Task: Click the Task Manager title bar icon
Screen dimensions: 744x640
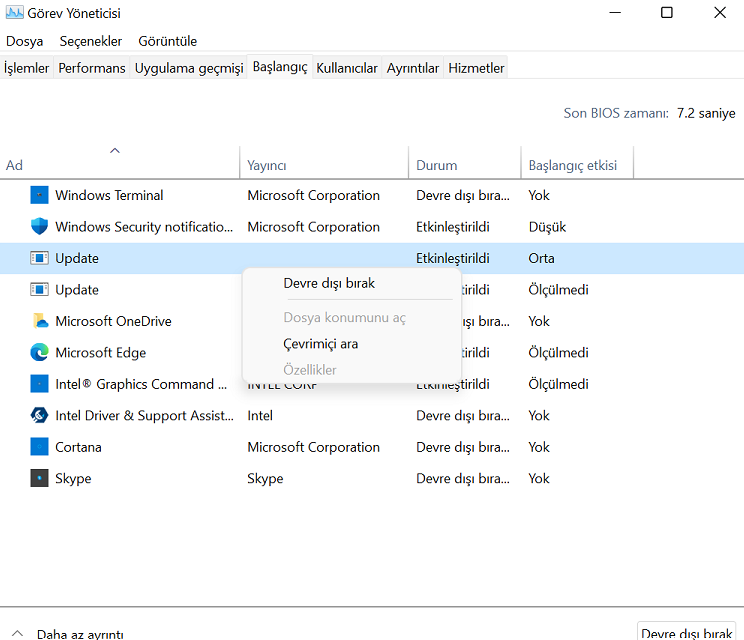Action: tap(14, 12)
